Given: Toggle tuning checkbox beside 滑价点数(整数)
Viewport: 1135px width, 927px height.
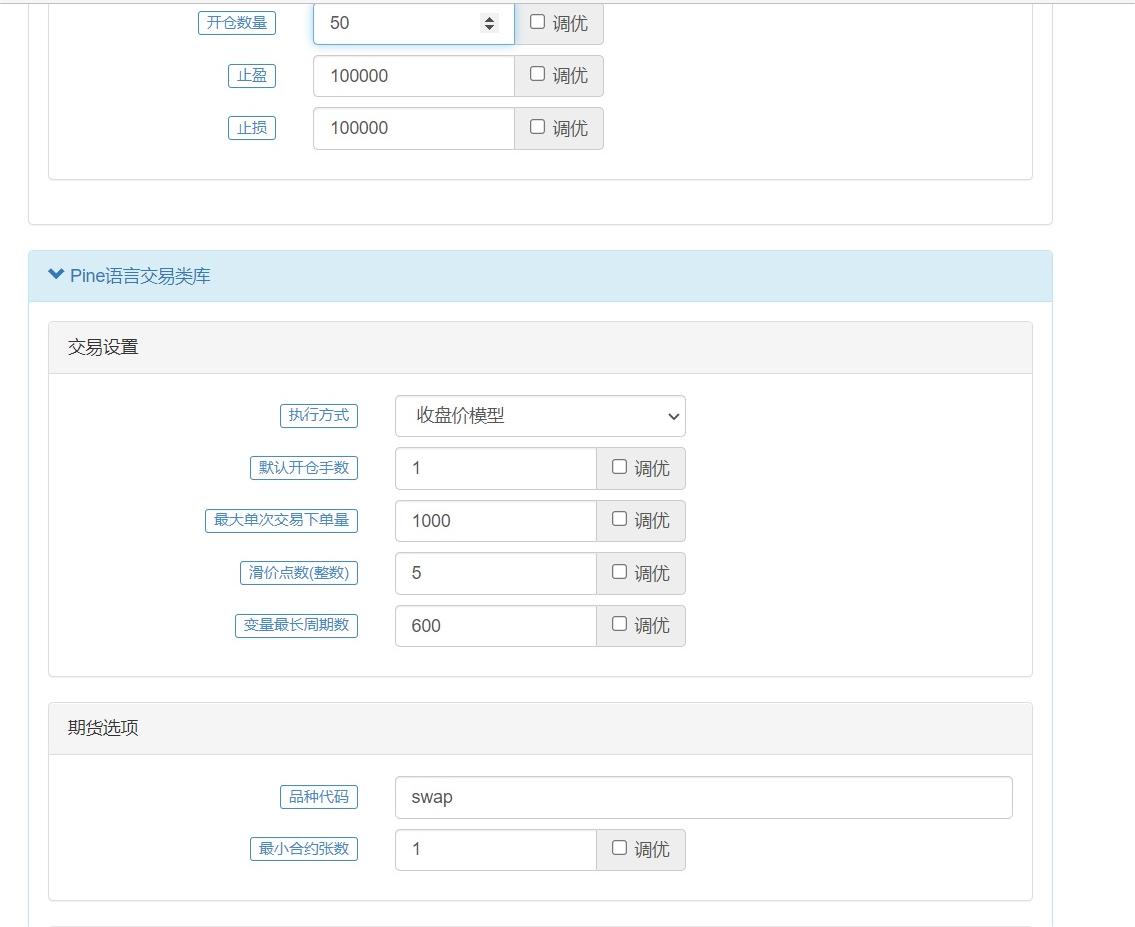Looking at the screenshot, I should 619,573.
